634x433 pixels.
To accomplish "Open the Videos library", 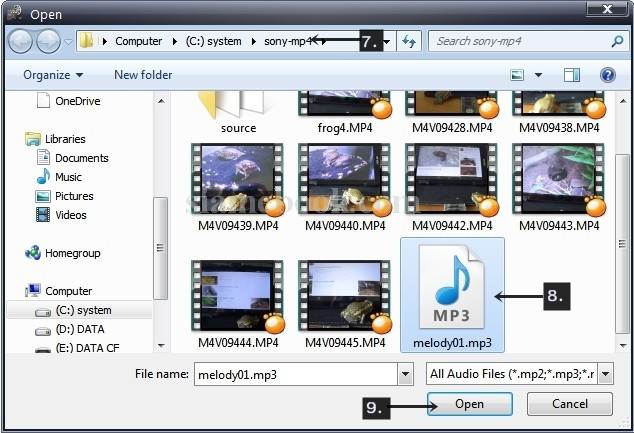I will tap(71, 215).
